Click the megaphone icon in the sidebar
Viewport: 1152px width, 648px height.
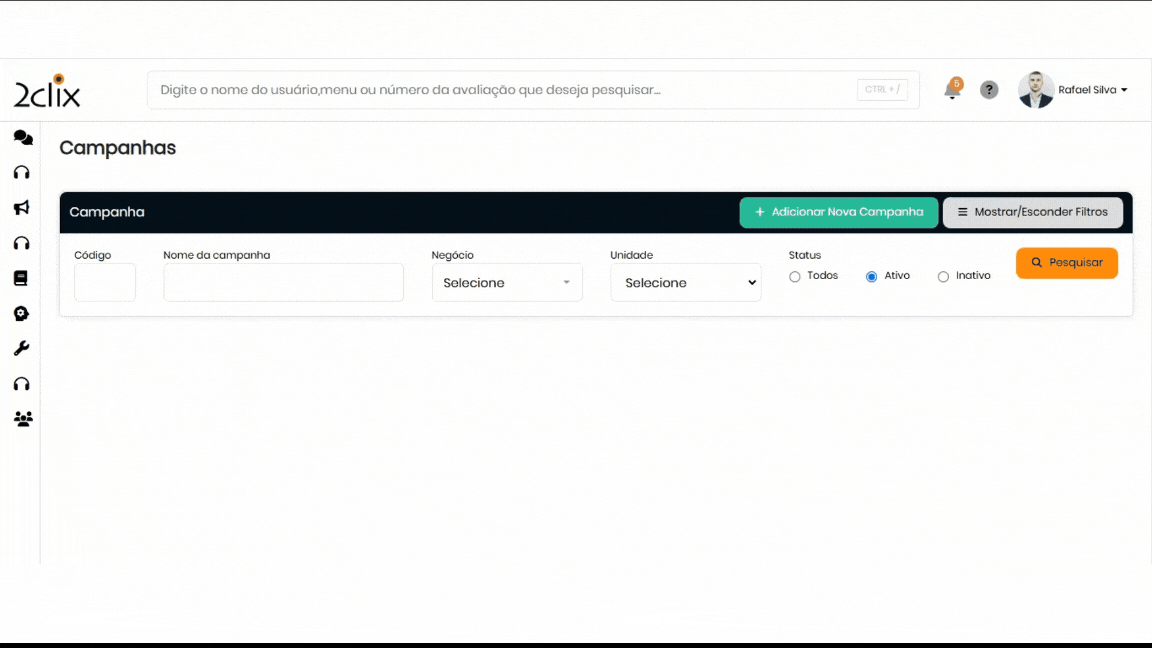coord(22,208)
